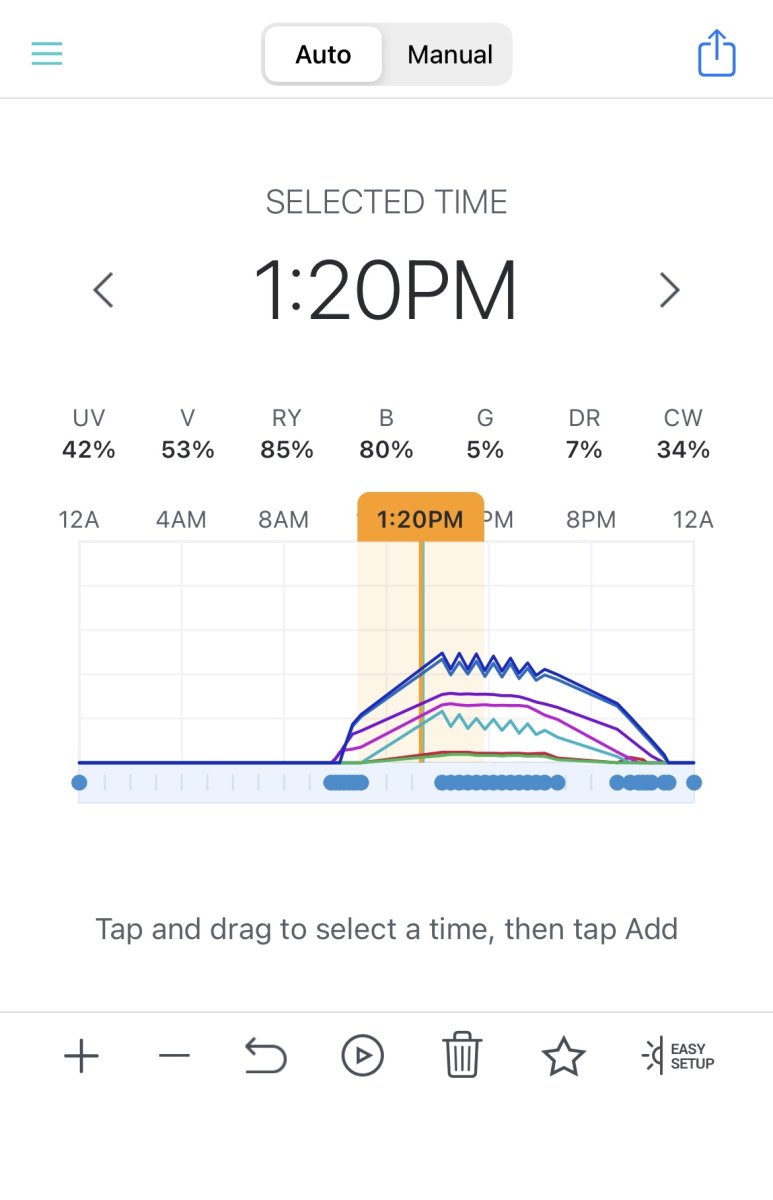Click the orange 1:20PM time marker
Image resolution: width=773 pixels, height=1200 pixels.
click(x=421, y=518)
